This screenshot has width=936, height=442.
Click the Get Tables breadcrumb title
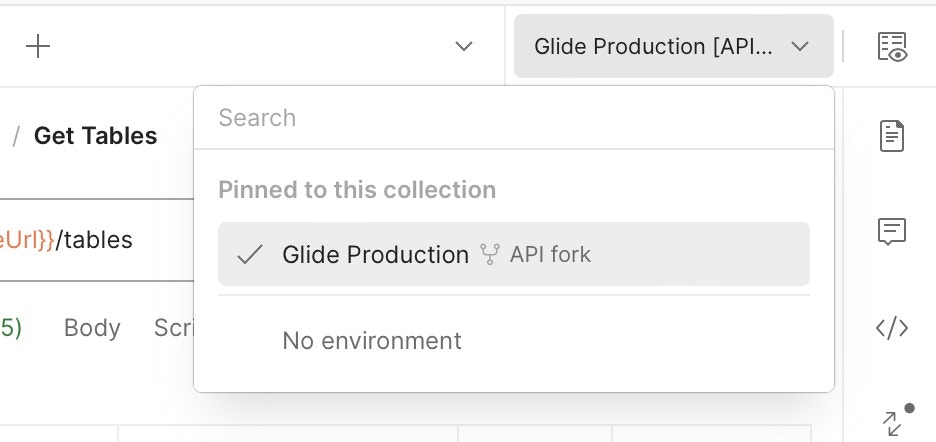click(x=95, y=136)
